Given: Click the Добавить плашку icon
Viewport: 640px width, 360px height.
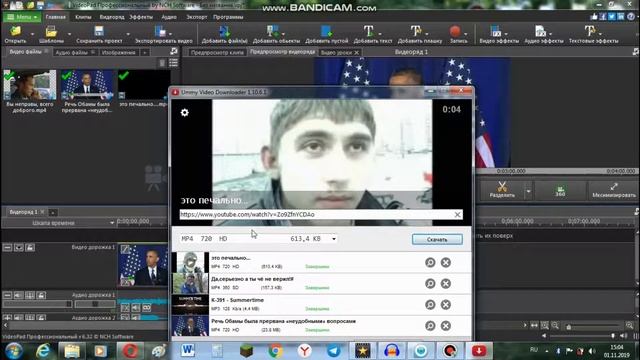Looking at the screenshot, I should 416,31.
